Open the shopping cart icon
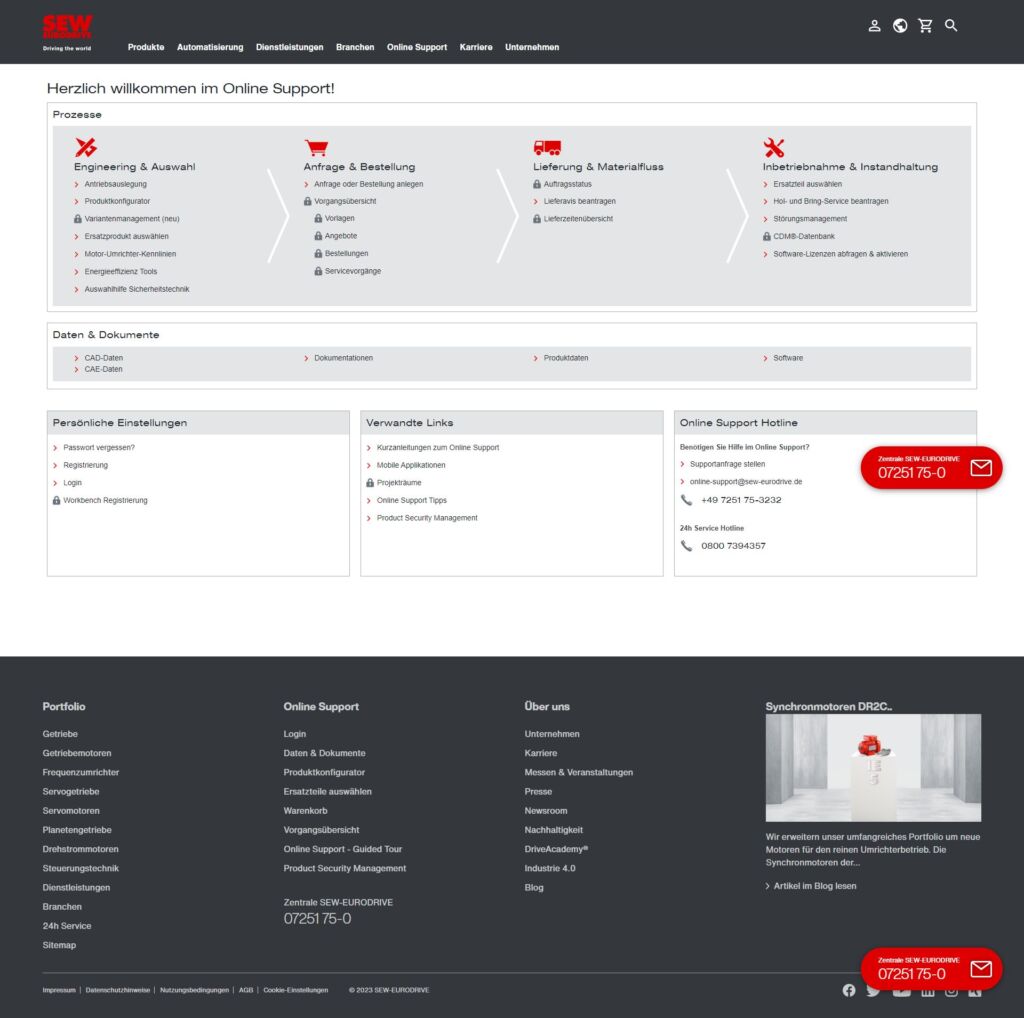1024x1018 pixels. [925, 25]
